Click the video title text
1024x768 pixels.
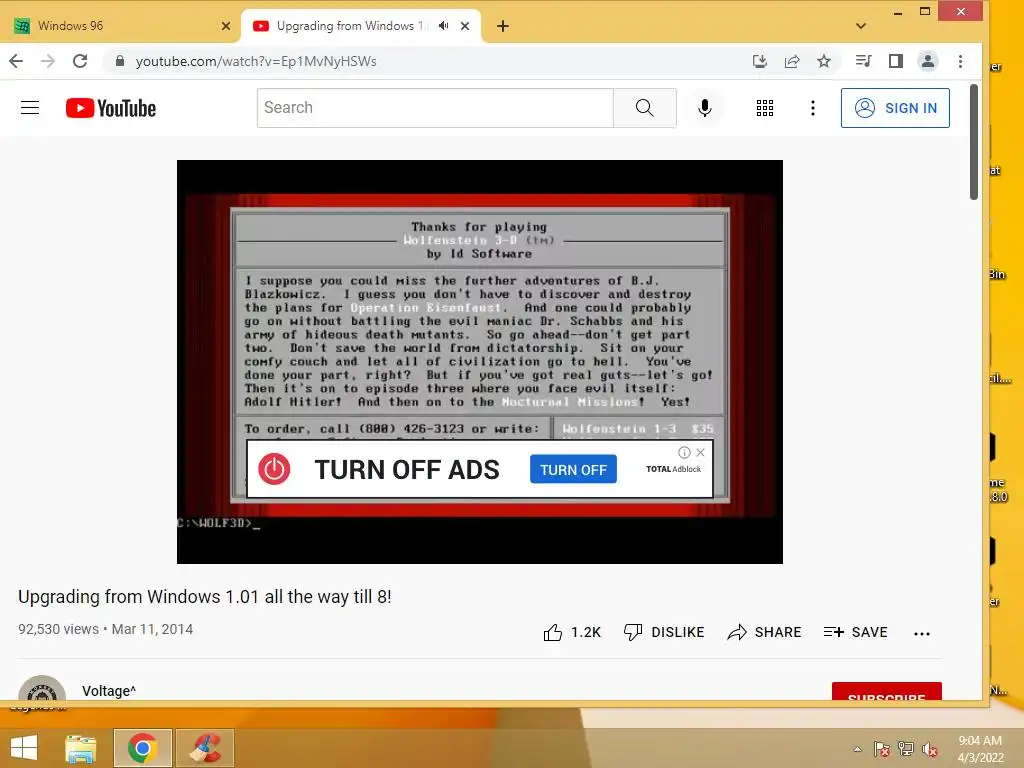[x=204, y=597]
